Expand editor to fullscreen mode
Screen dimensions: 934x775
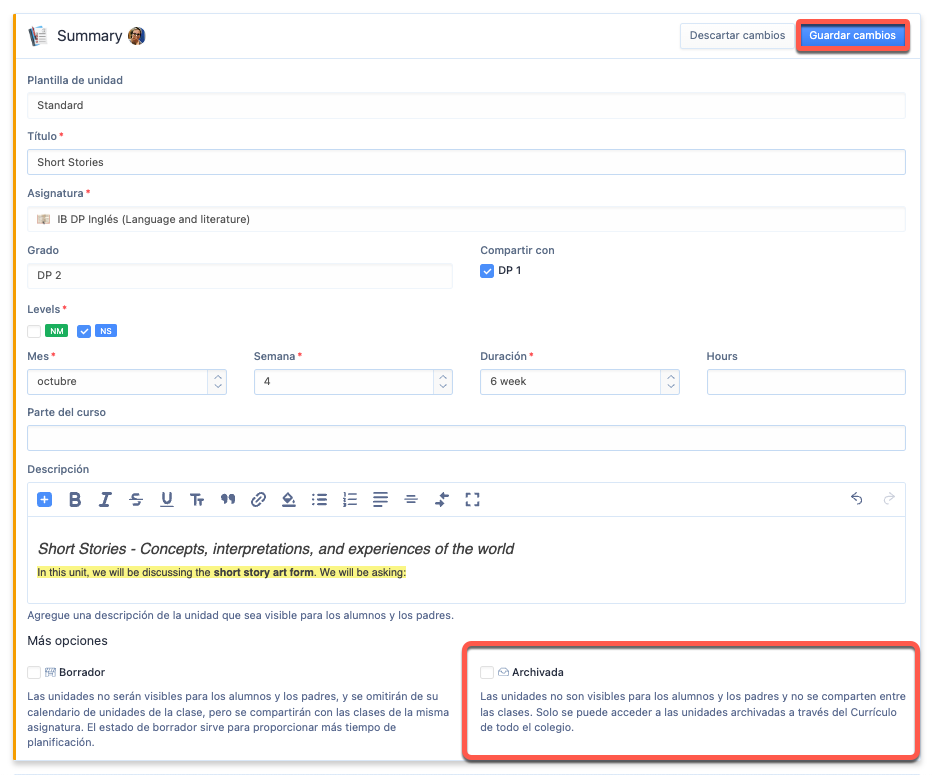point(473,500)
